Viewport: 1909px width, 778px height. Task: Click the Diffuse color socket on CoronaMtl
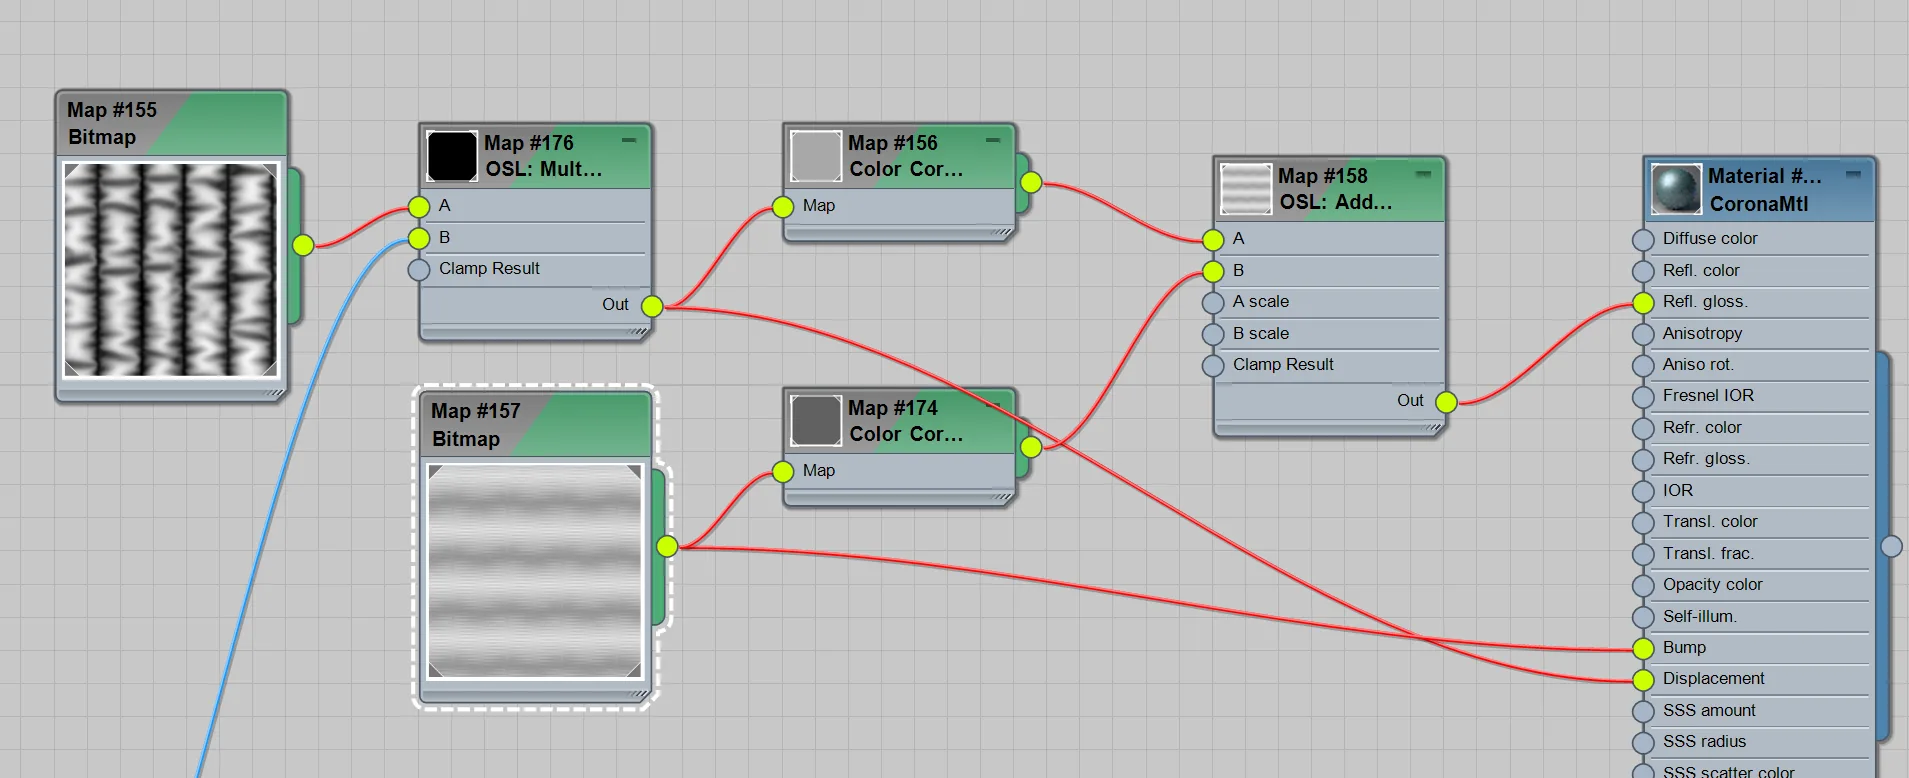1643,239
